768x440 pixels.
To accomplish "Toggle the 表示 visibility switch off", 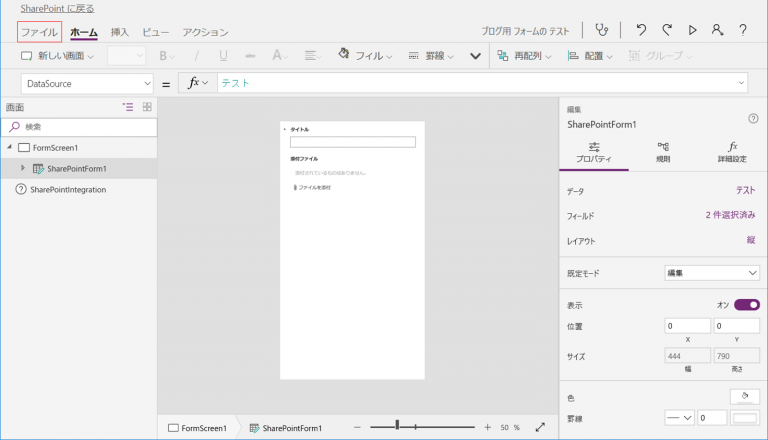I will click(x=746, y=305).
